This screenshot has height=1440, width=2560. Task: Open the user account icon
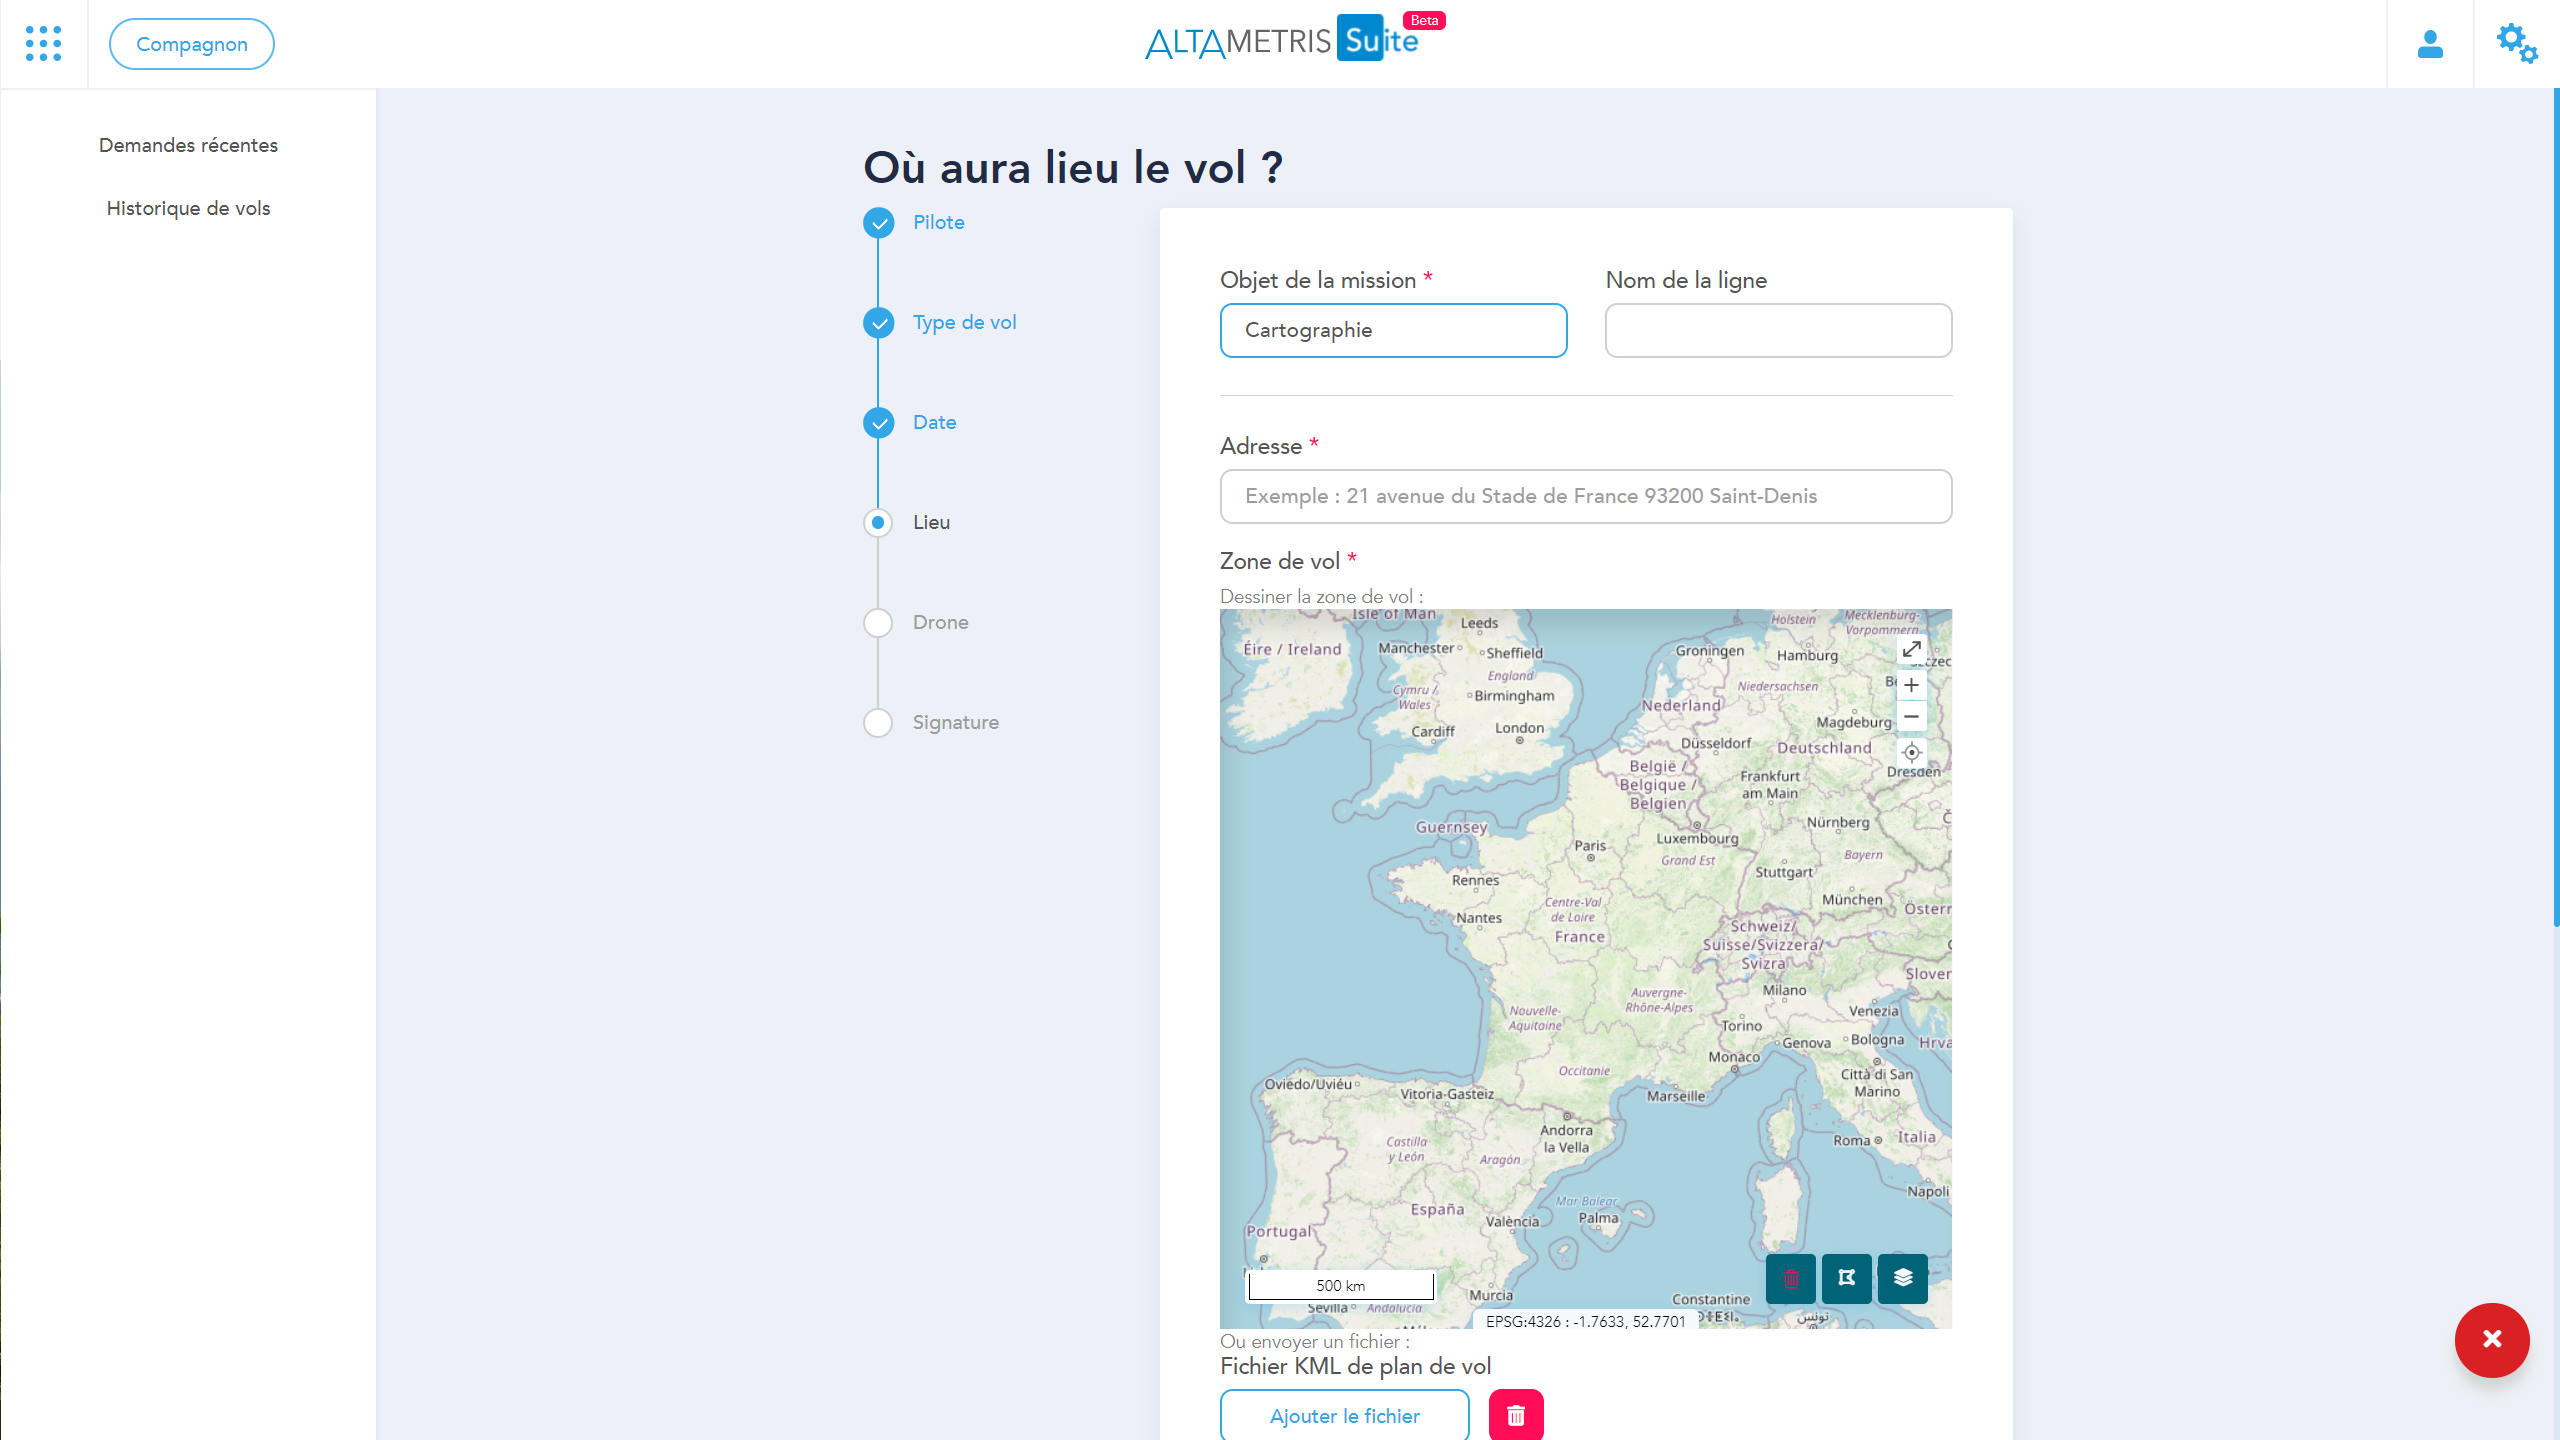[x=2430, y=44]
